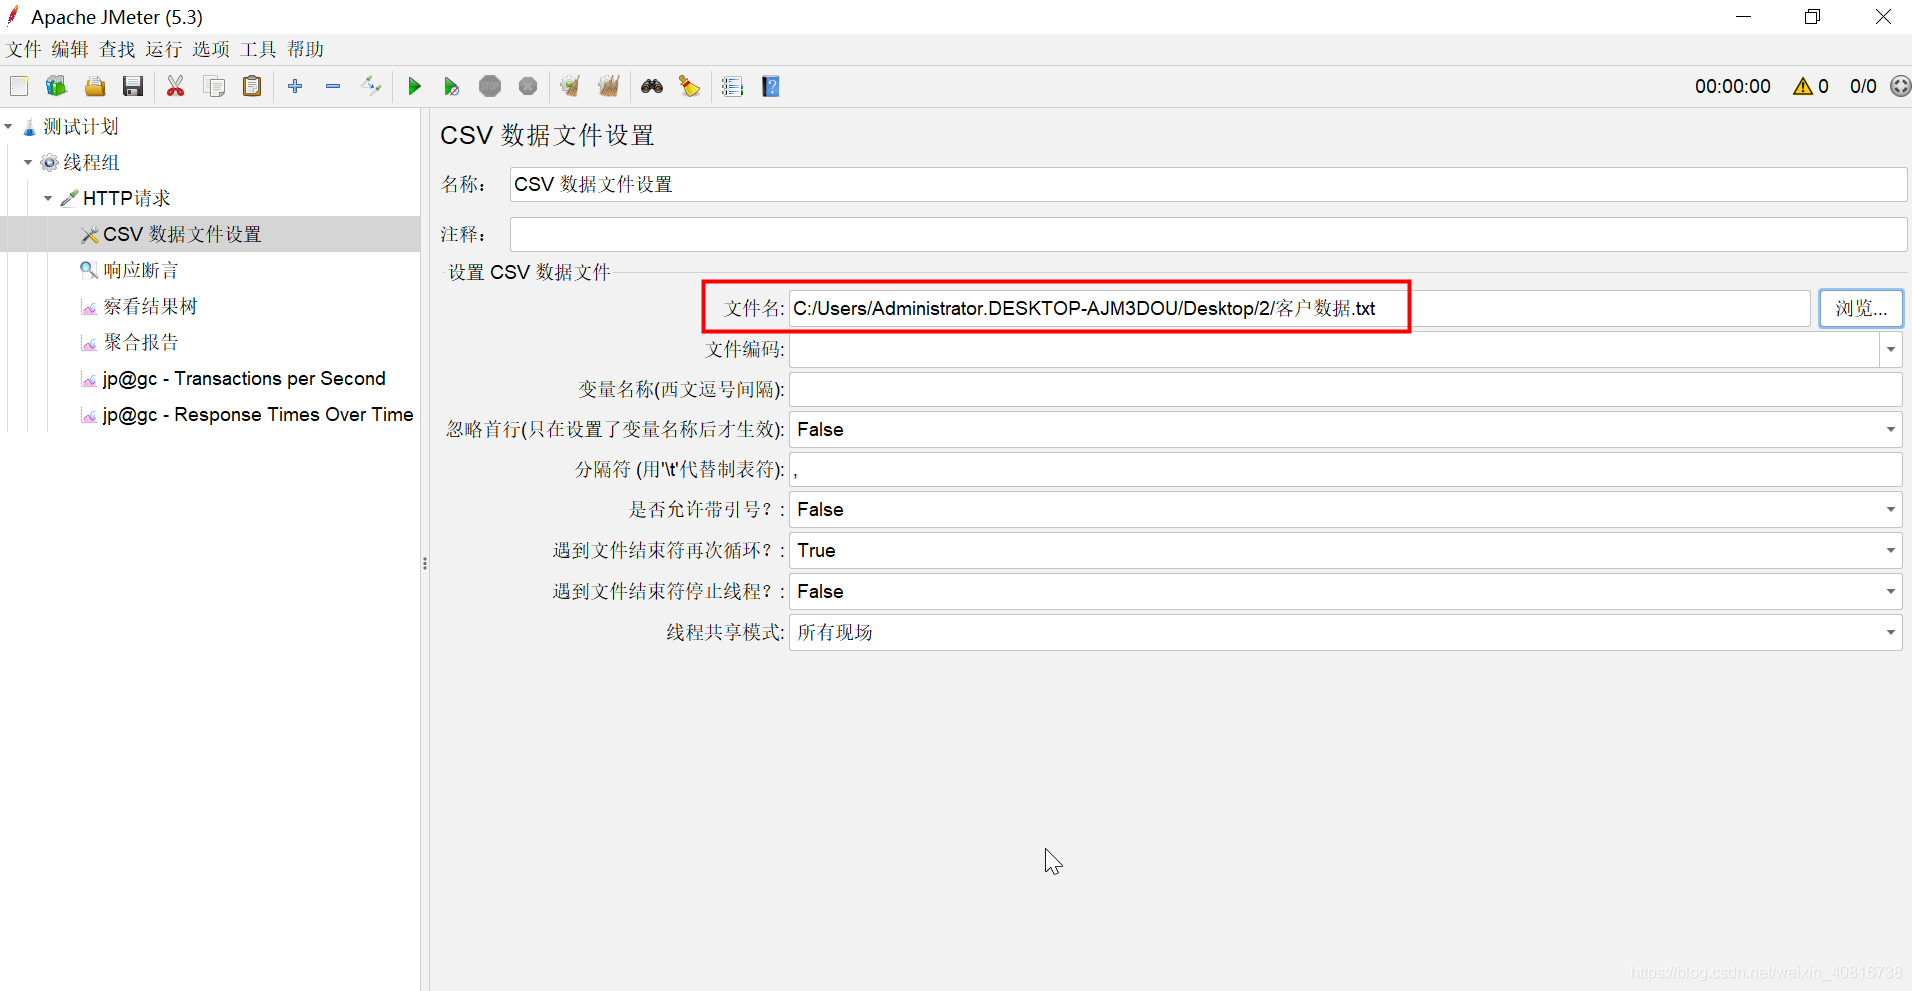Select CSV 数据文件设置 tree item
This screenshot has height=991, width=1912.
(182, 234)
